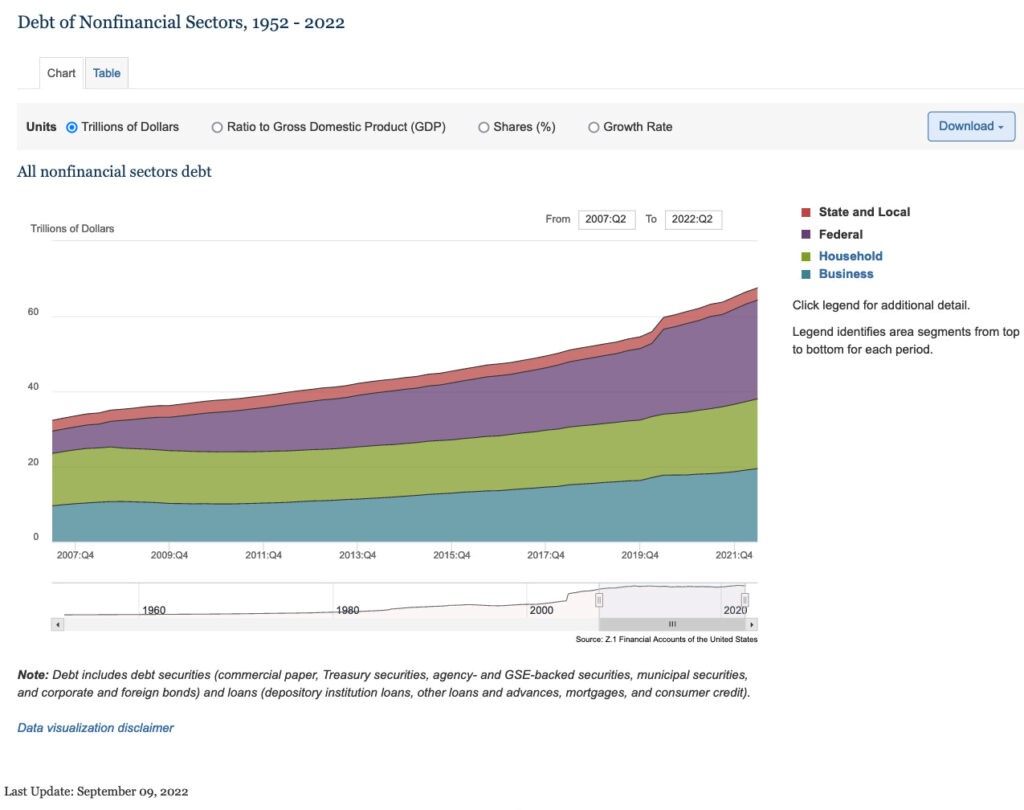This screenshot has width=1024, height=810.
Task: Click the left range selector handle
Action: [x=599, y=600]
